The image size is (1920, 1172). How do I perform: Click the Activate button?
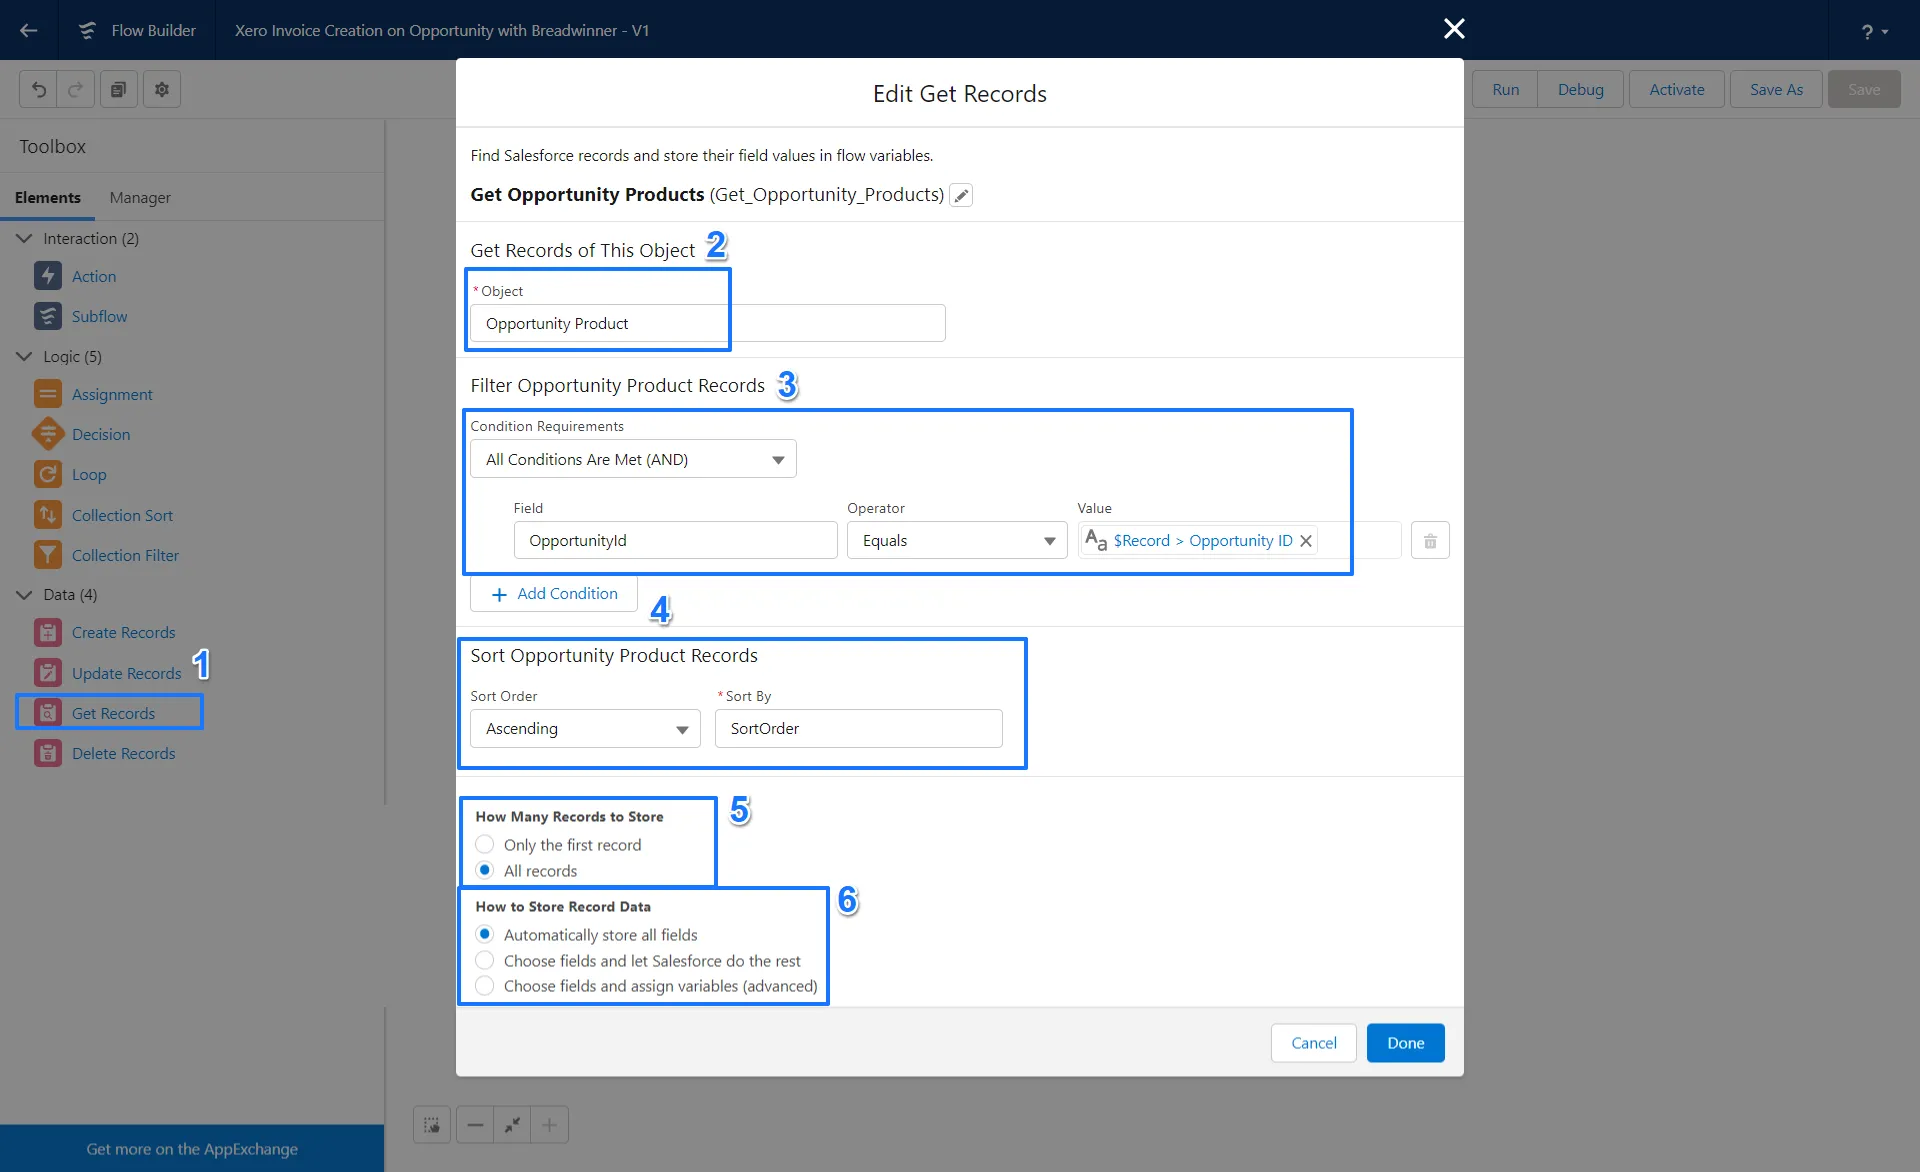click(1676, 89)
